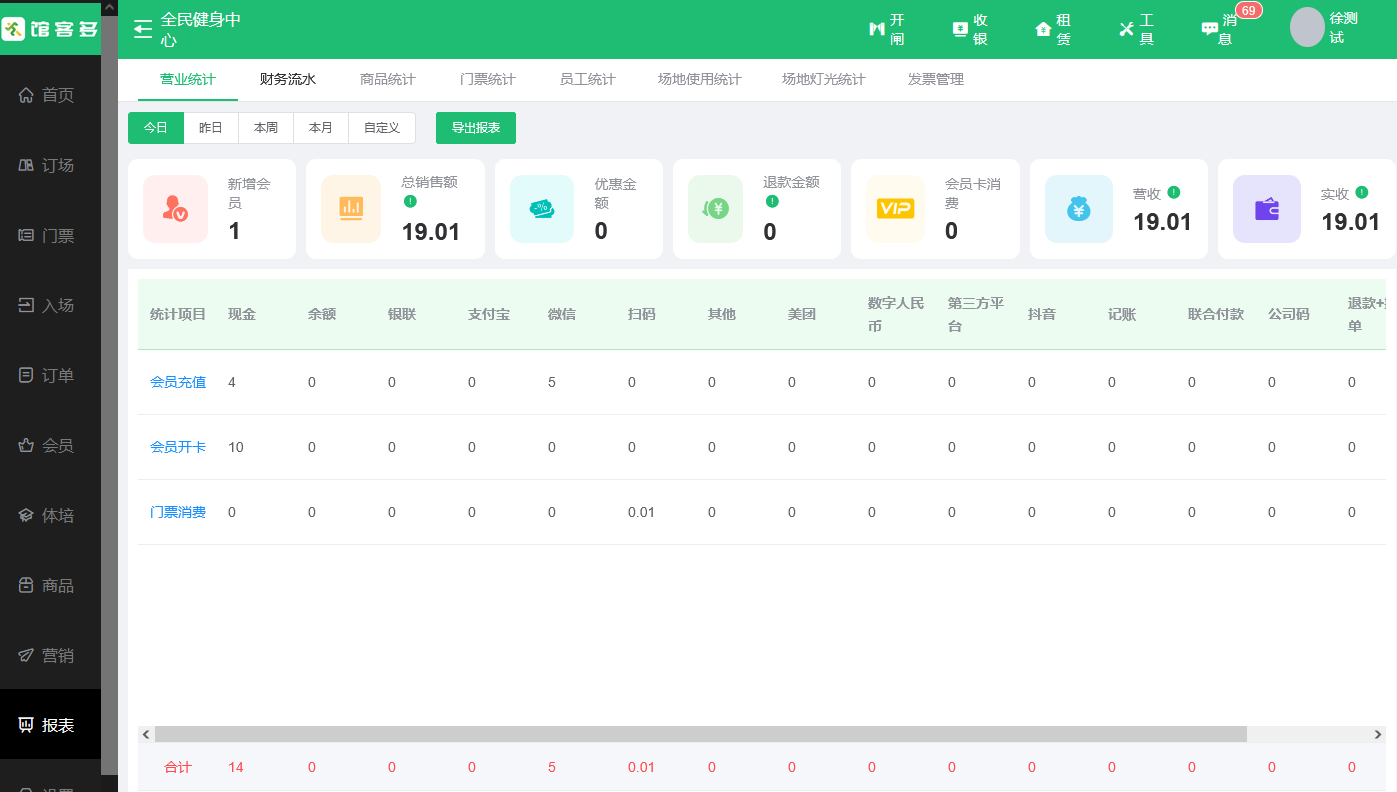Click the 69 message badge
The image size is (1397, 792).
tap(1248, 10)
